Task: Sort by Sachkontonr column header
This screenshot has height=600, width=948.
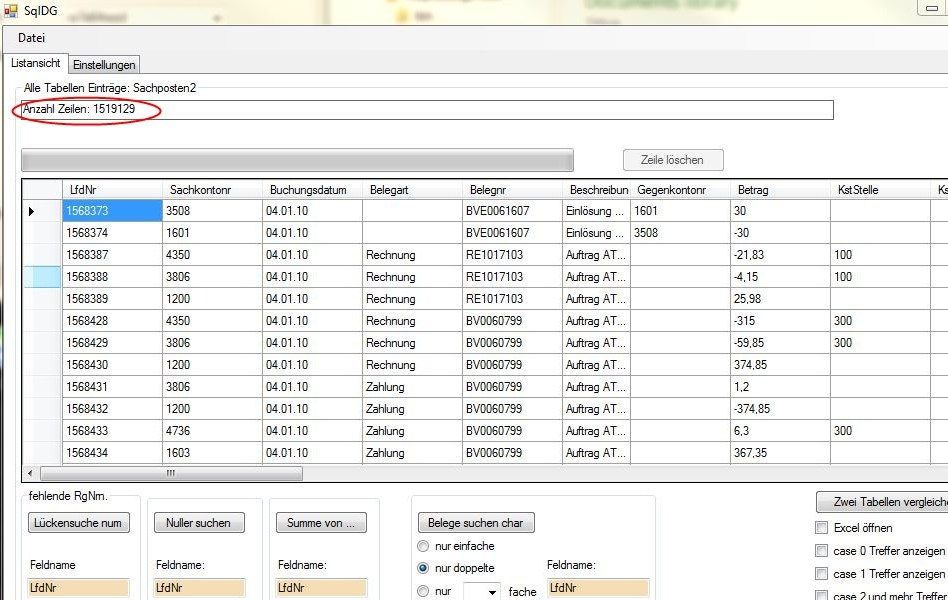Action: click(212, 190)
